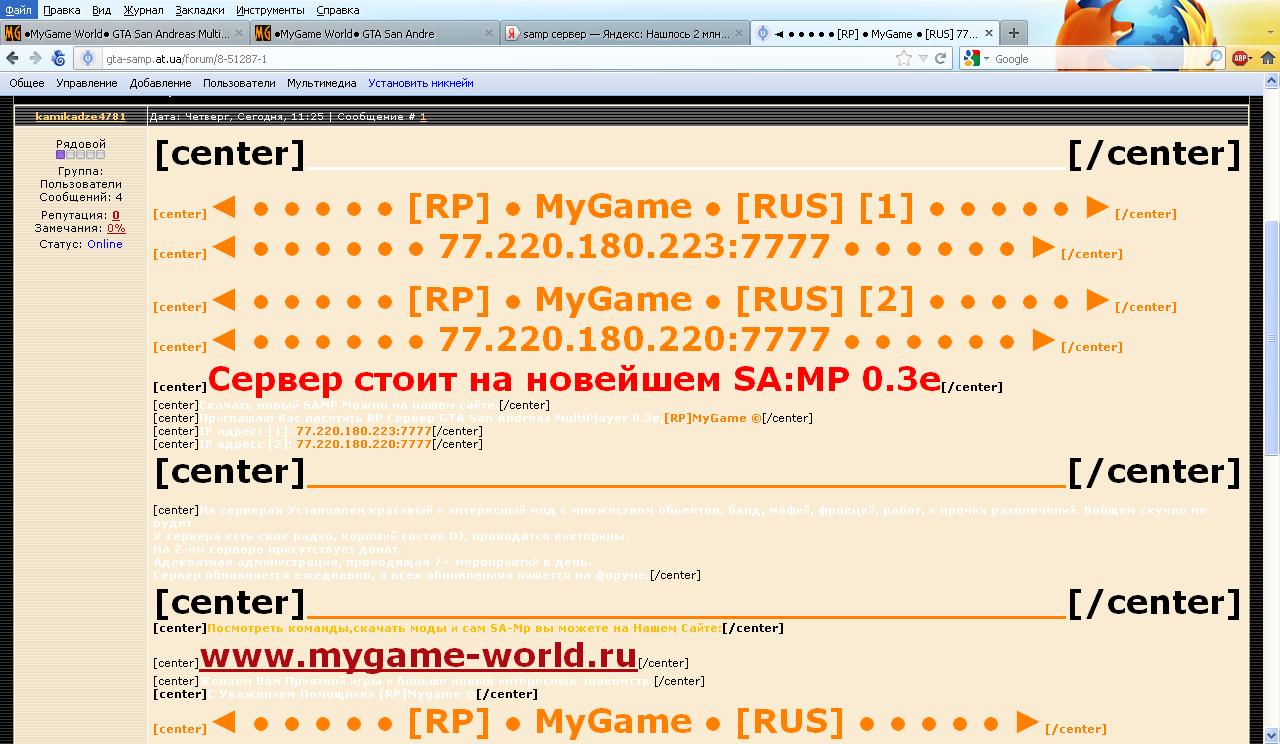Image resolution: width=1280 pixels, height=744 pixels.
Task: Click the site identity icon in address bar
Action: pos(88,59)
